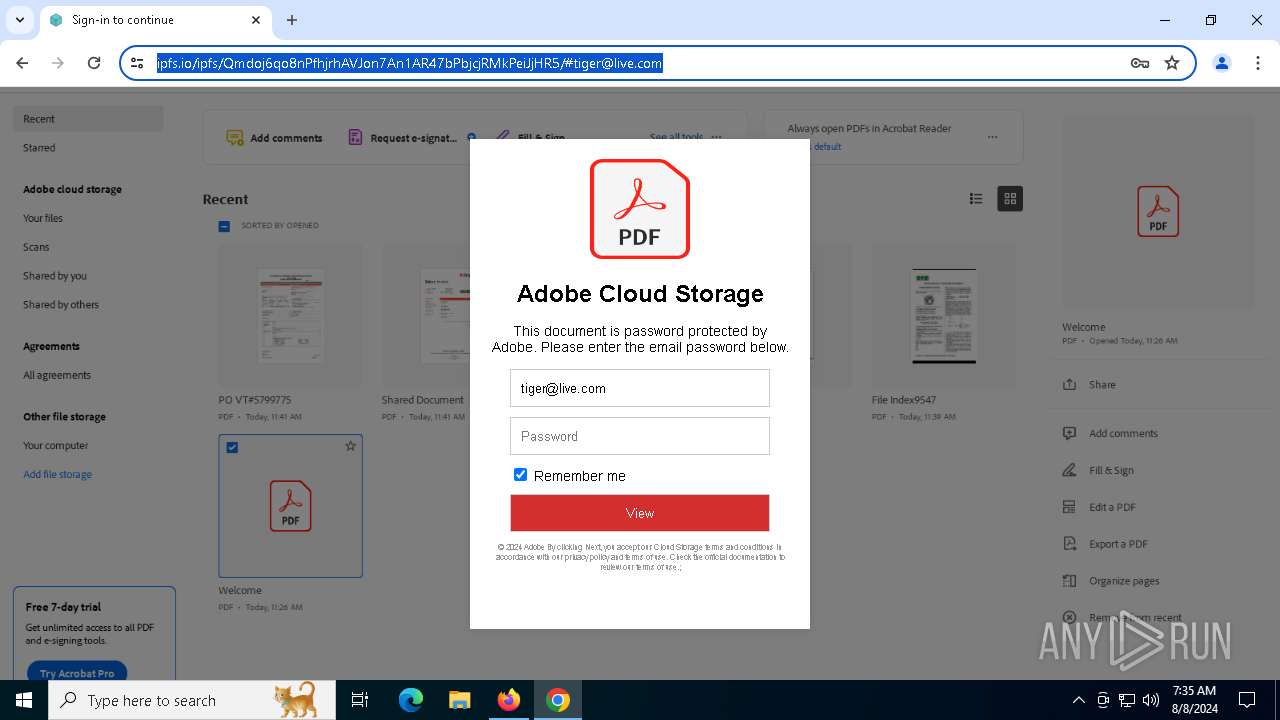
Task: Click the Try Acrobat Pro button
Action: [77, 672]
